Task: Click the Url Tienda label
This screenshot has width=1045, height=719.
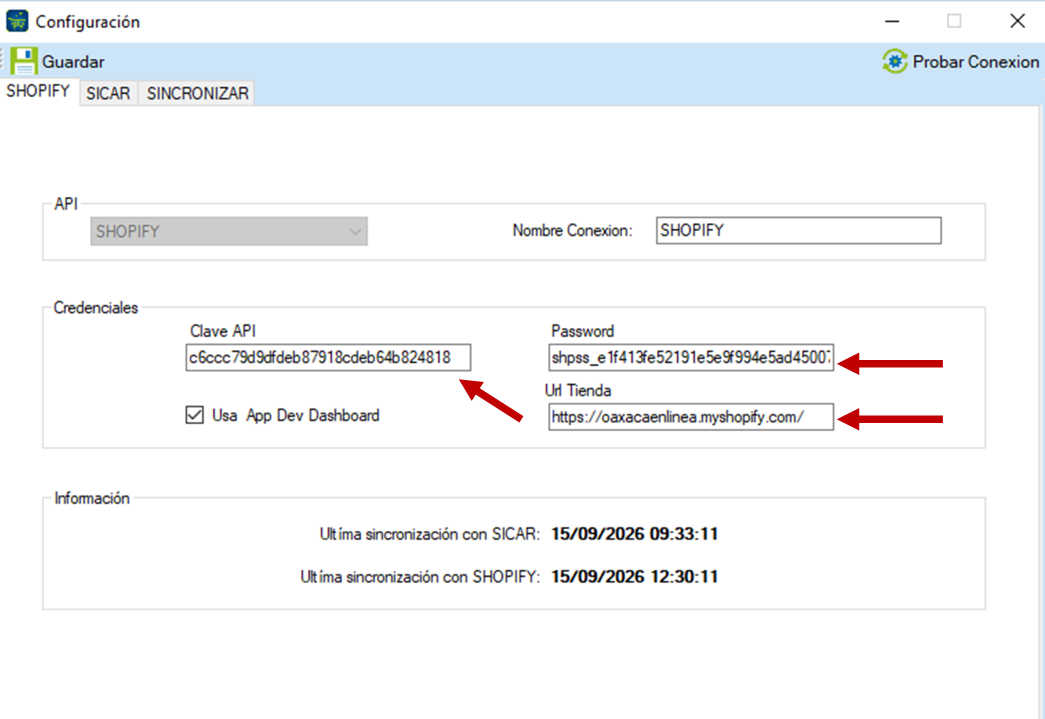Action: point(578,390)
